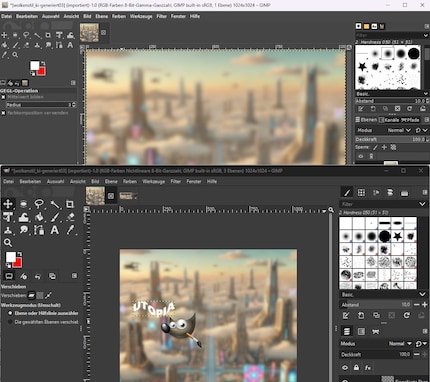Create a new brush in lower window panel
The image size is (430, 382).
pyautogui.click(x=361, y=315)
